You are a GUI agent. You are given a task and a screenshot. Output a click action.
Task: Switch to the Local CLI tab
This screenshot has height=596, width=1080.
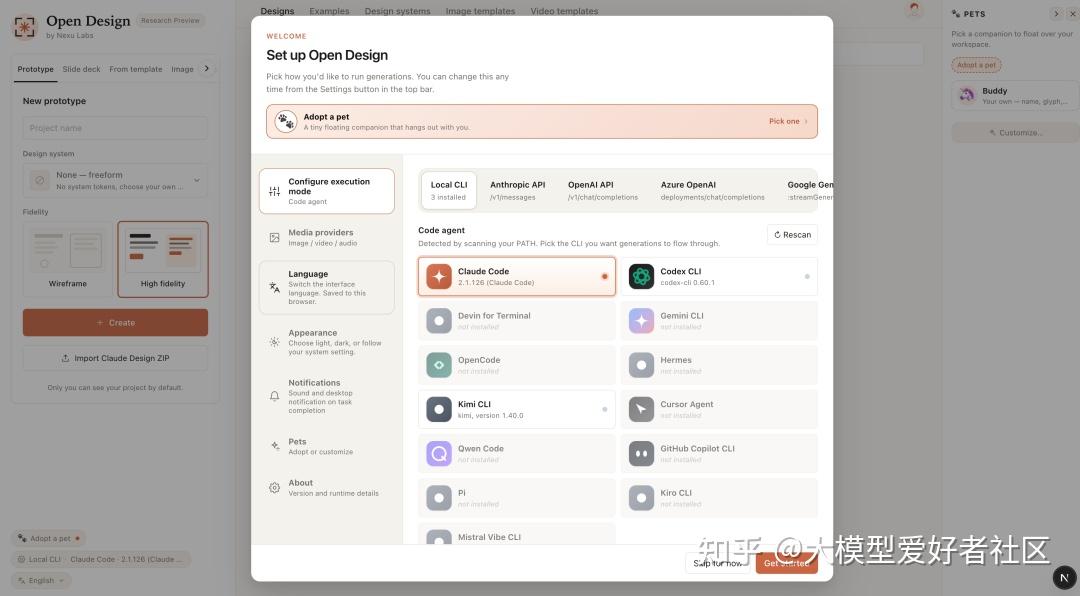pyautogui.click(x=449, y=190)
